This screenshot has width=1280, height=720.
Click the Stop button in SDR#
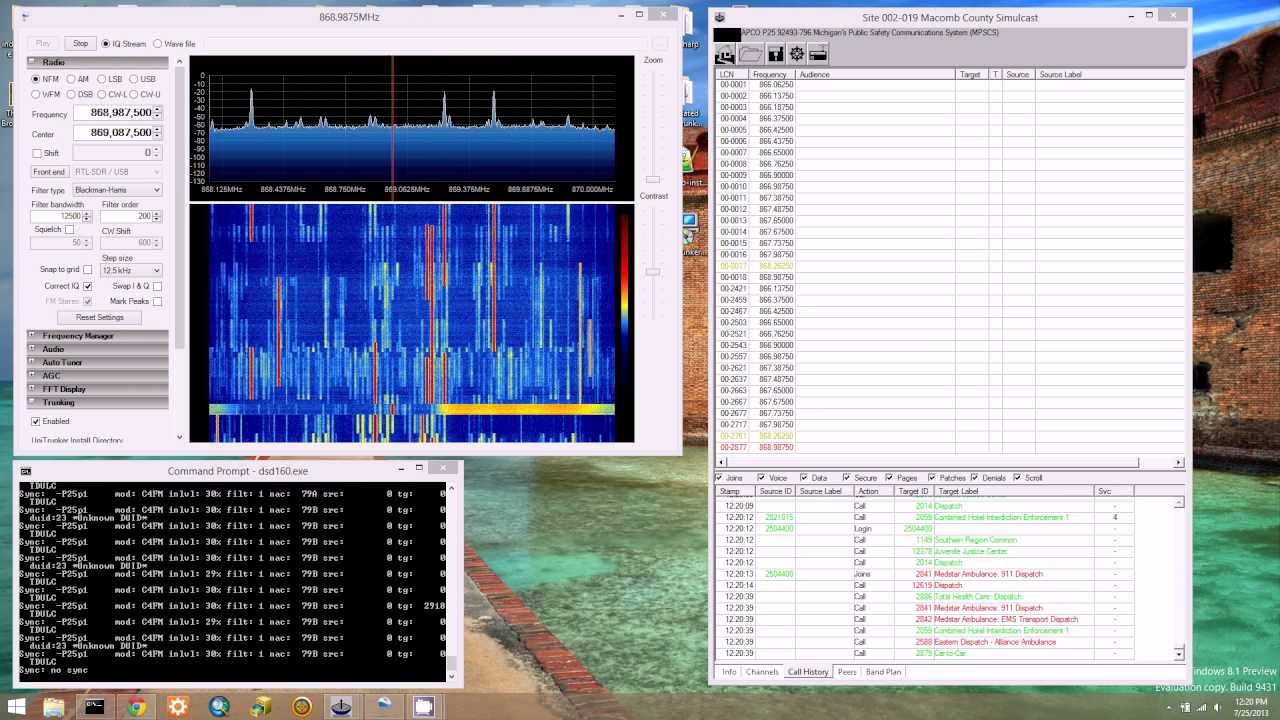point(80,44)
